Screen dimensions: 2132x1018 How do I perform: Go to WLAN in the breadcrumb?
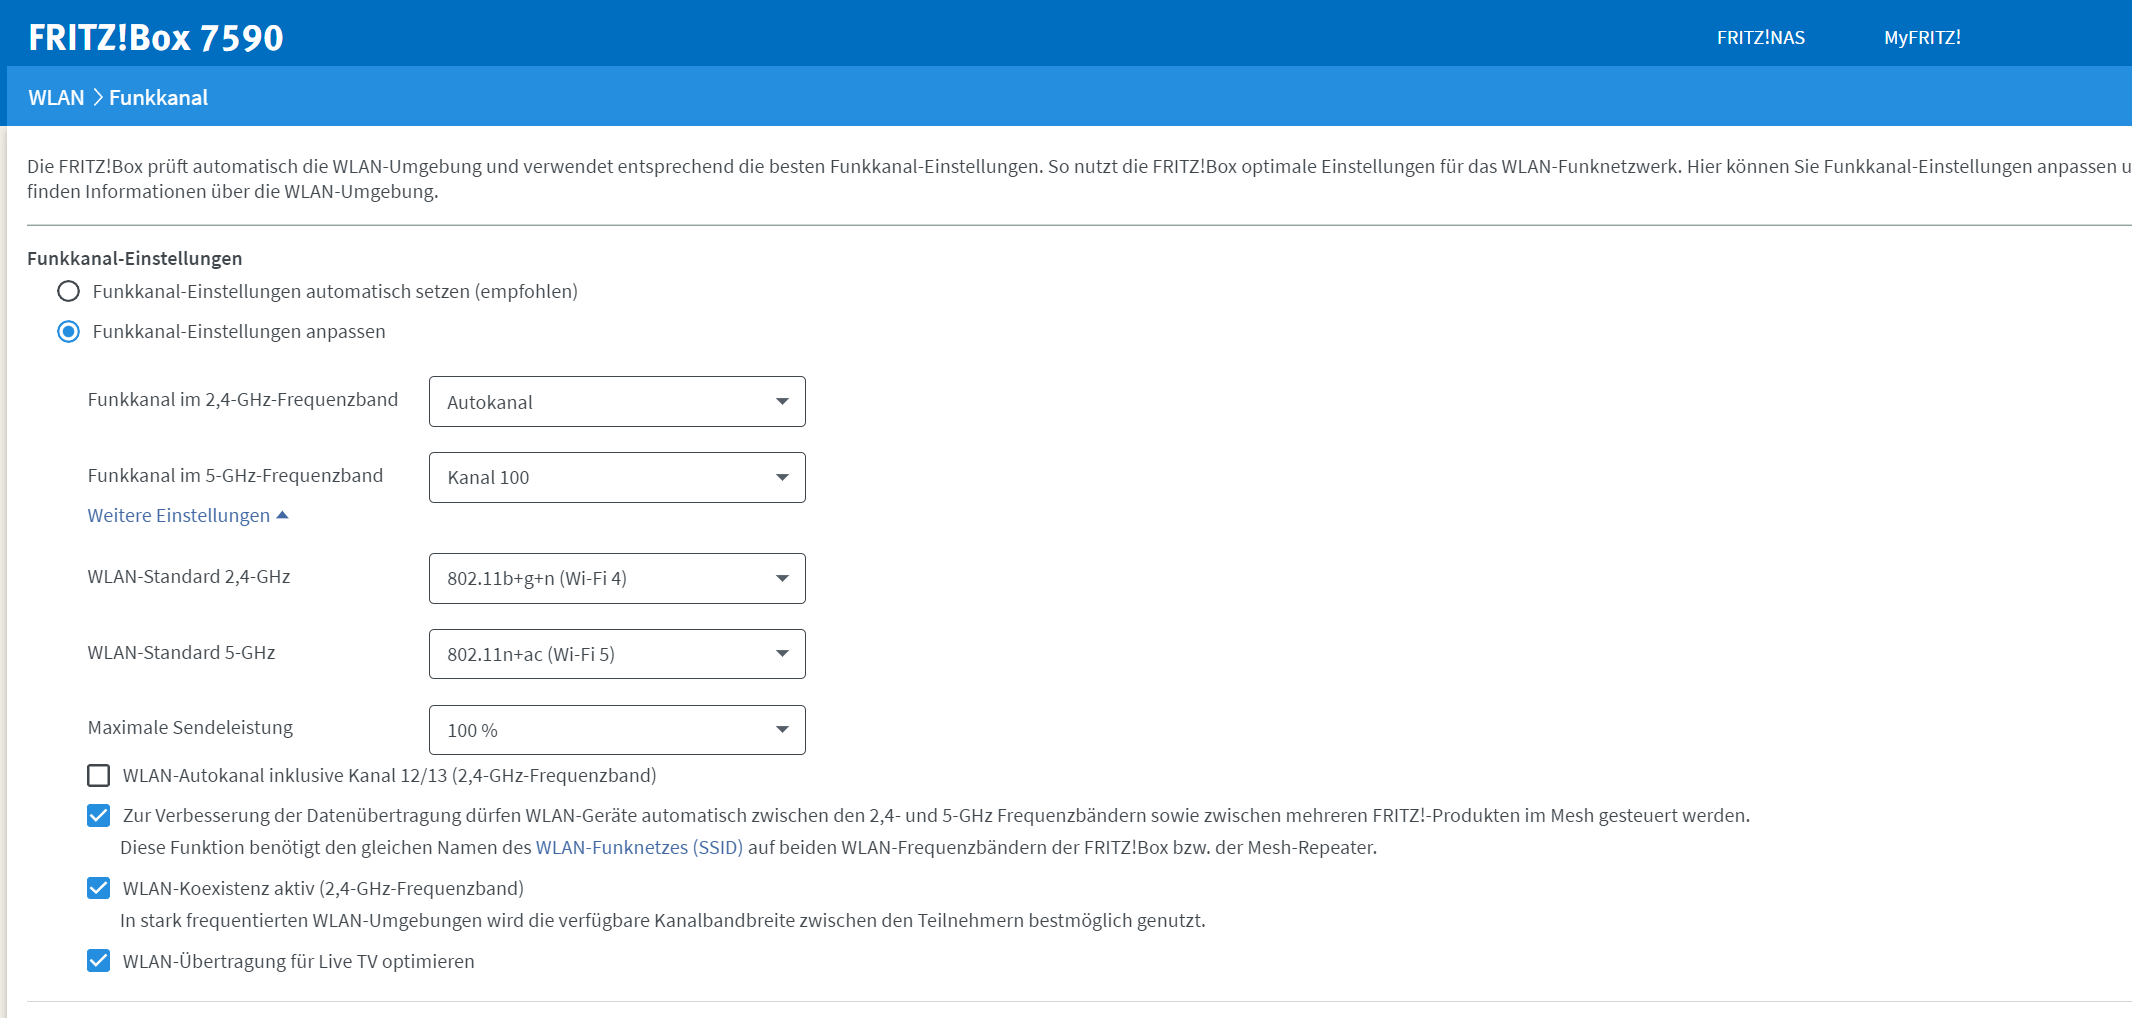pyautogui.click(x=56, y=98)
